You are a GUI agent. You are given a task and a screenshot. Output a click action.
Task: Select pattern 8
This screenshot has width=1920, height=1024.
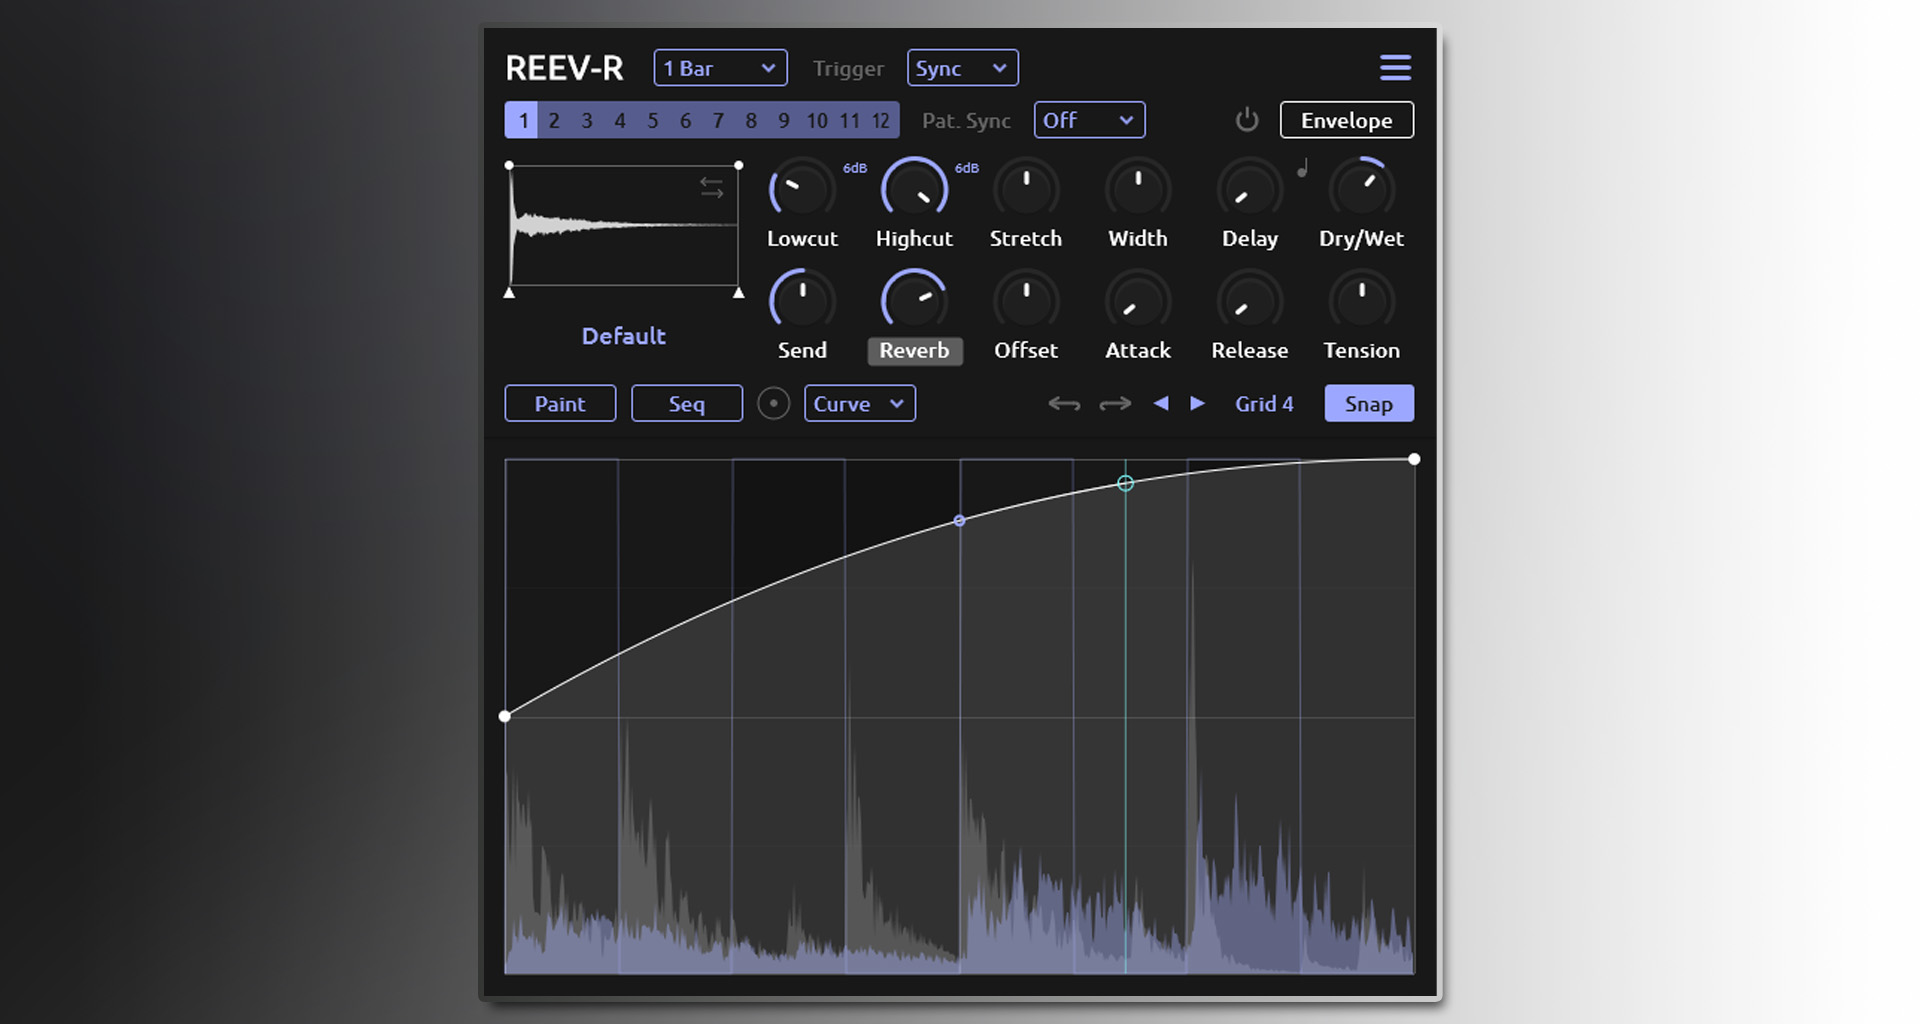coord(751,120)
